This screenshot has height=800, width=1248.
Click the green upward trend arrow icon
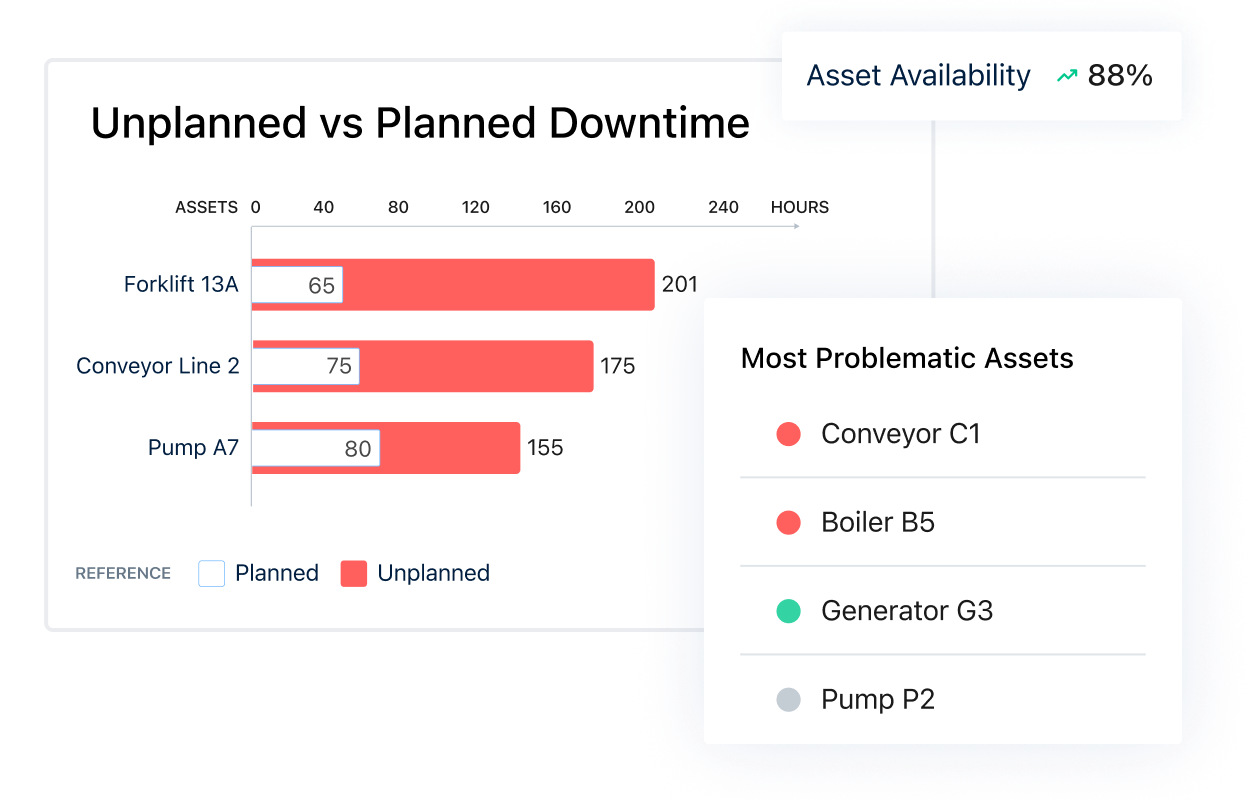1067,76
